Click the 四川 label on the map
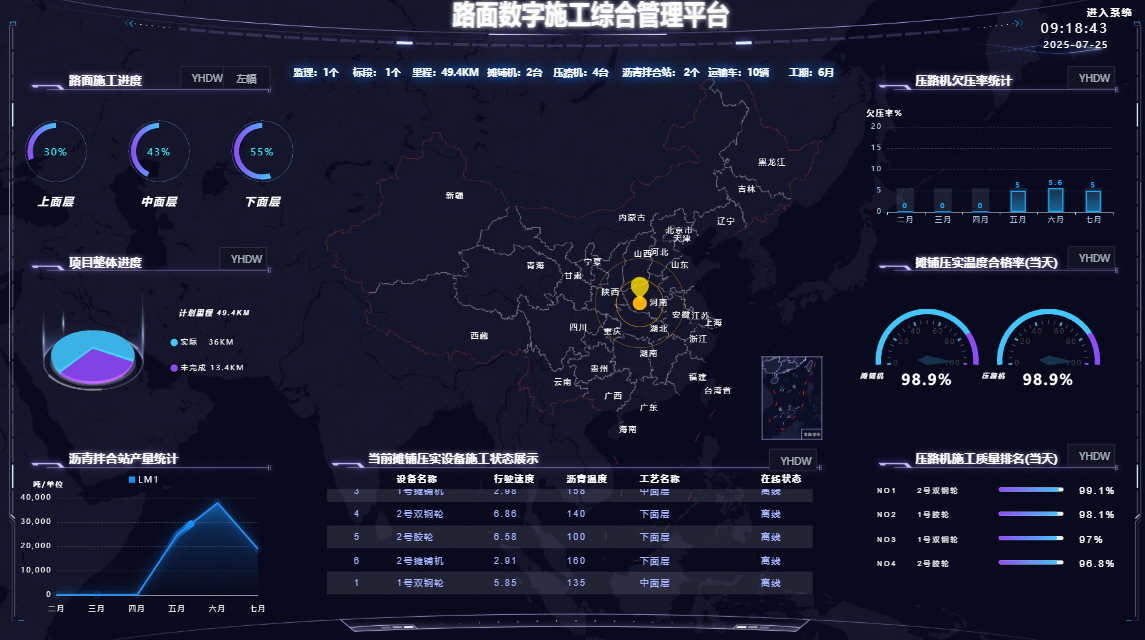 tap(578, 327)
